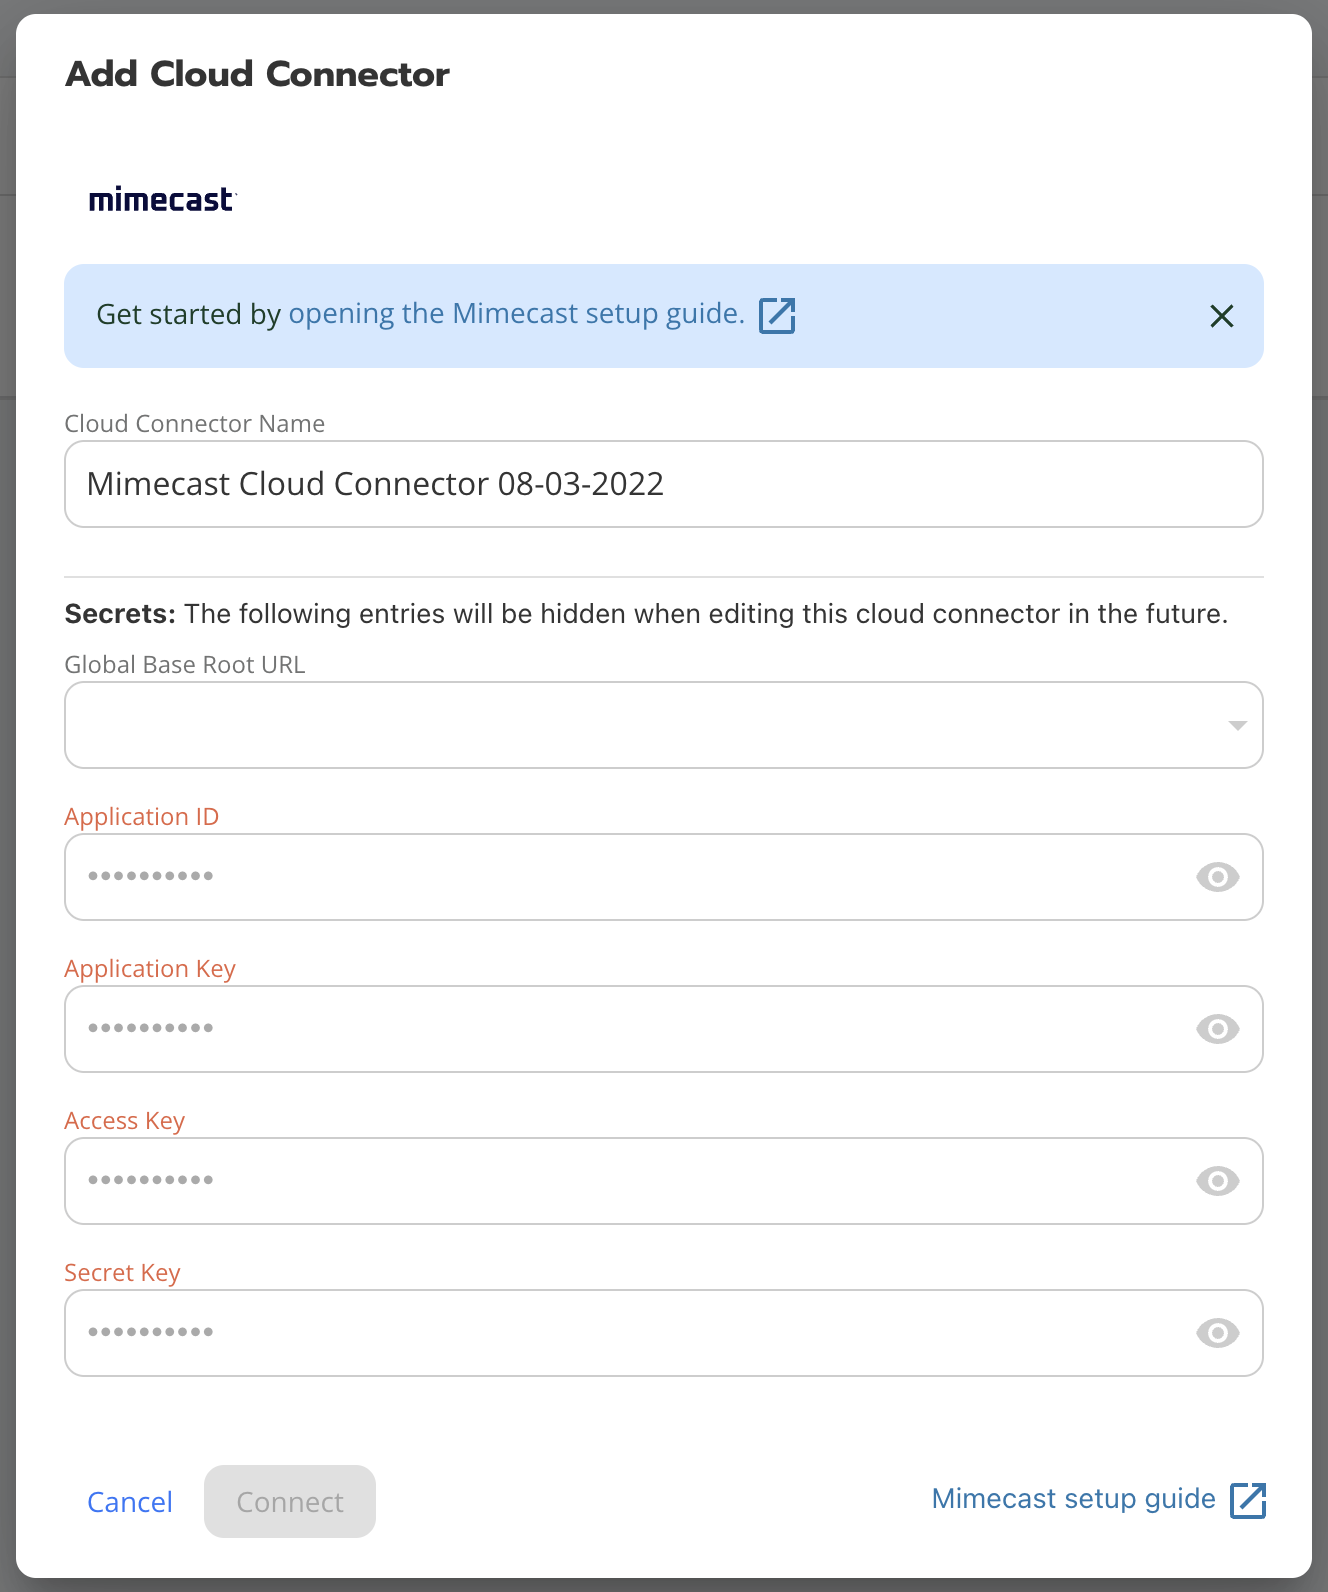The height and width of the screenshot is (1592, 1328).
Task: Open the "opening the Mimecast setup guide" link
Action: 516,314
